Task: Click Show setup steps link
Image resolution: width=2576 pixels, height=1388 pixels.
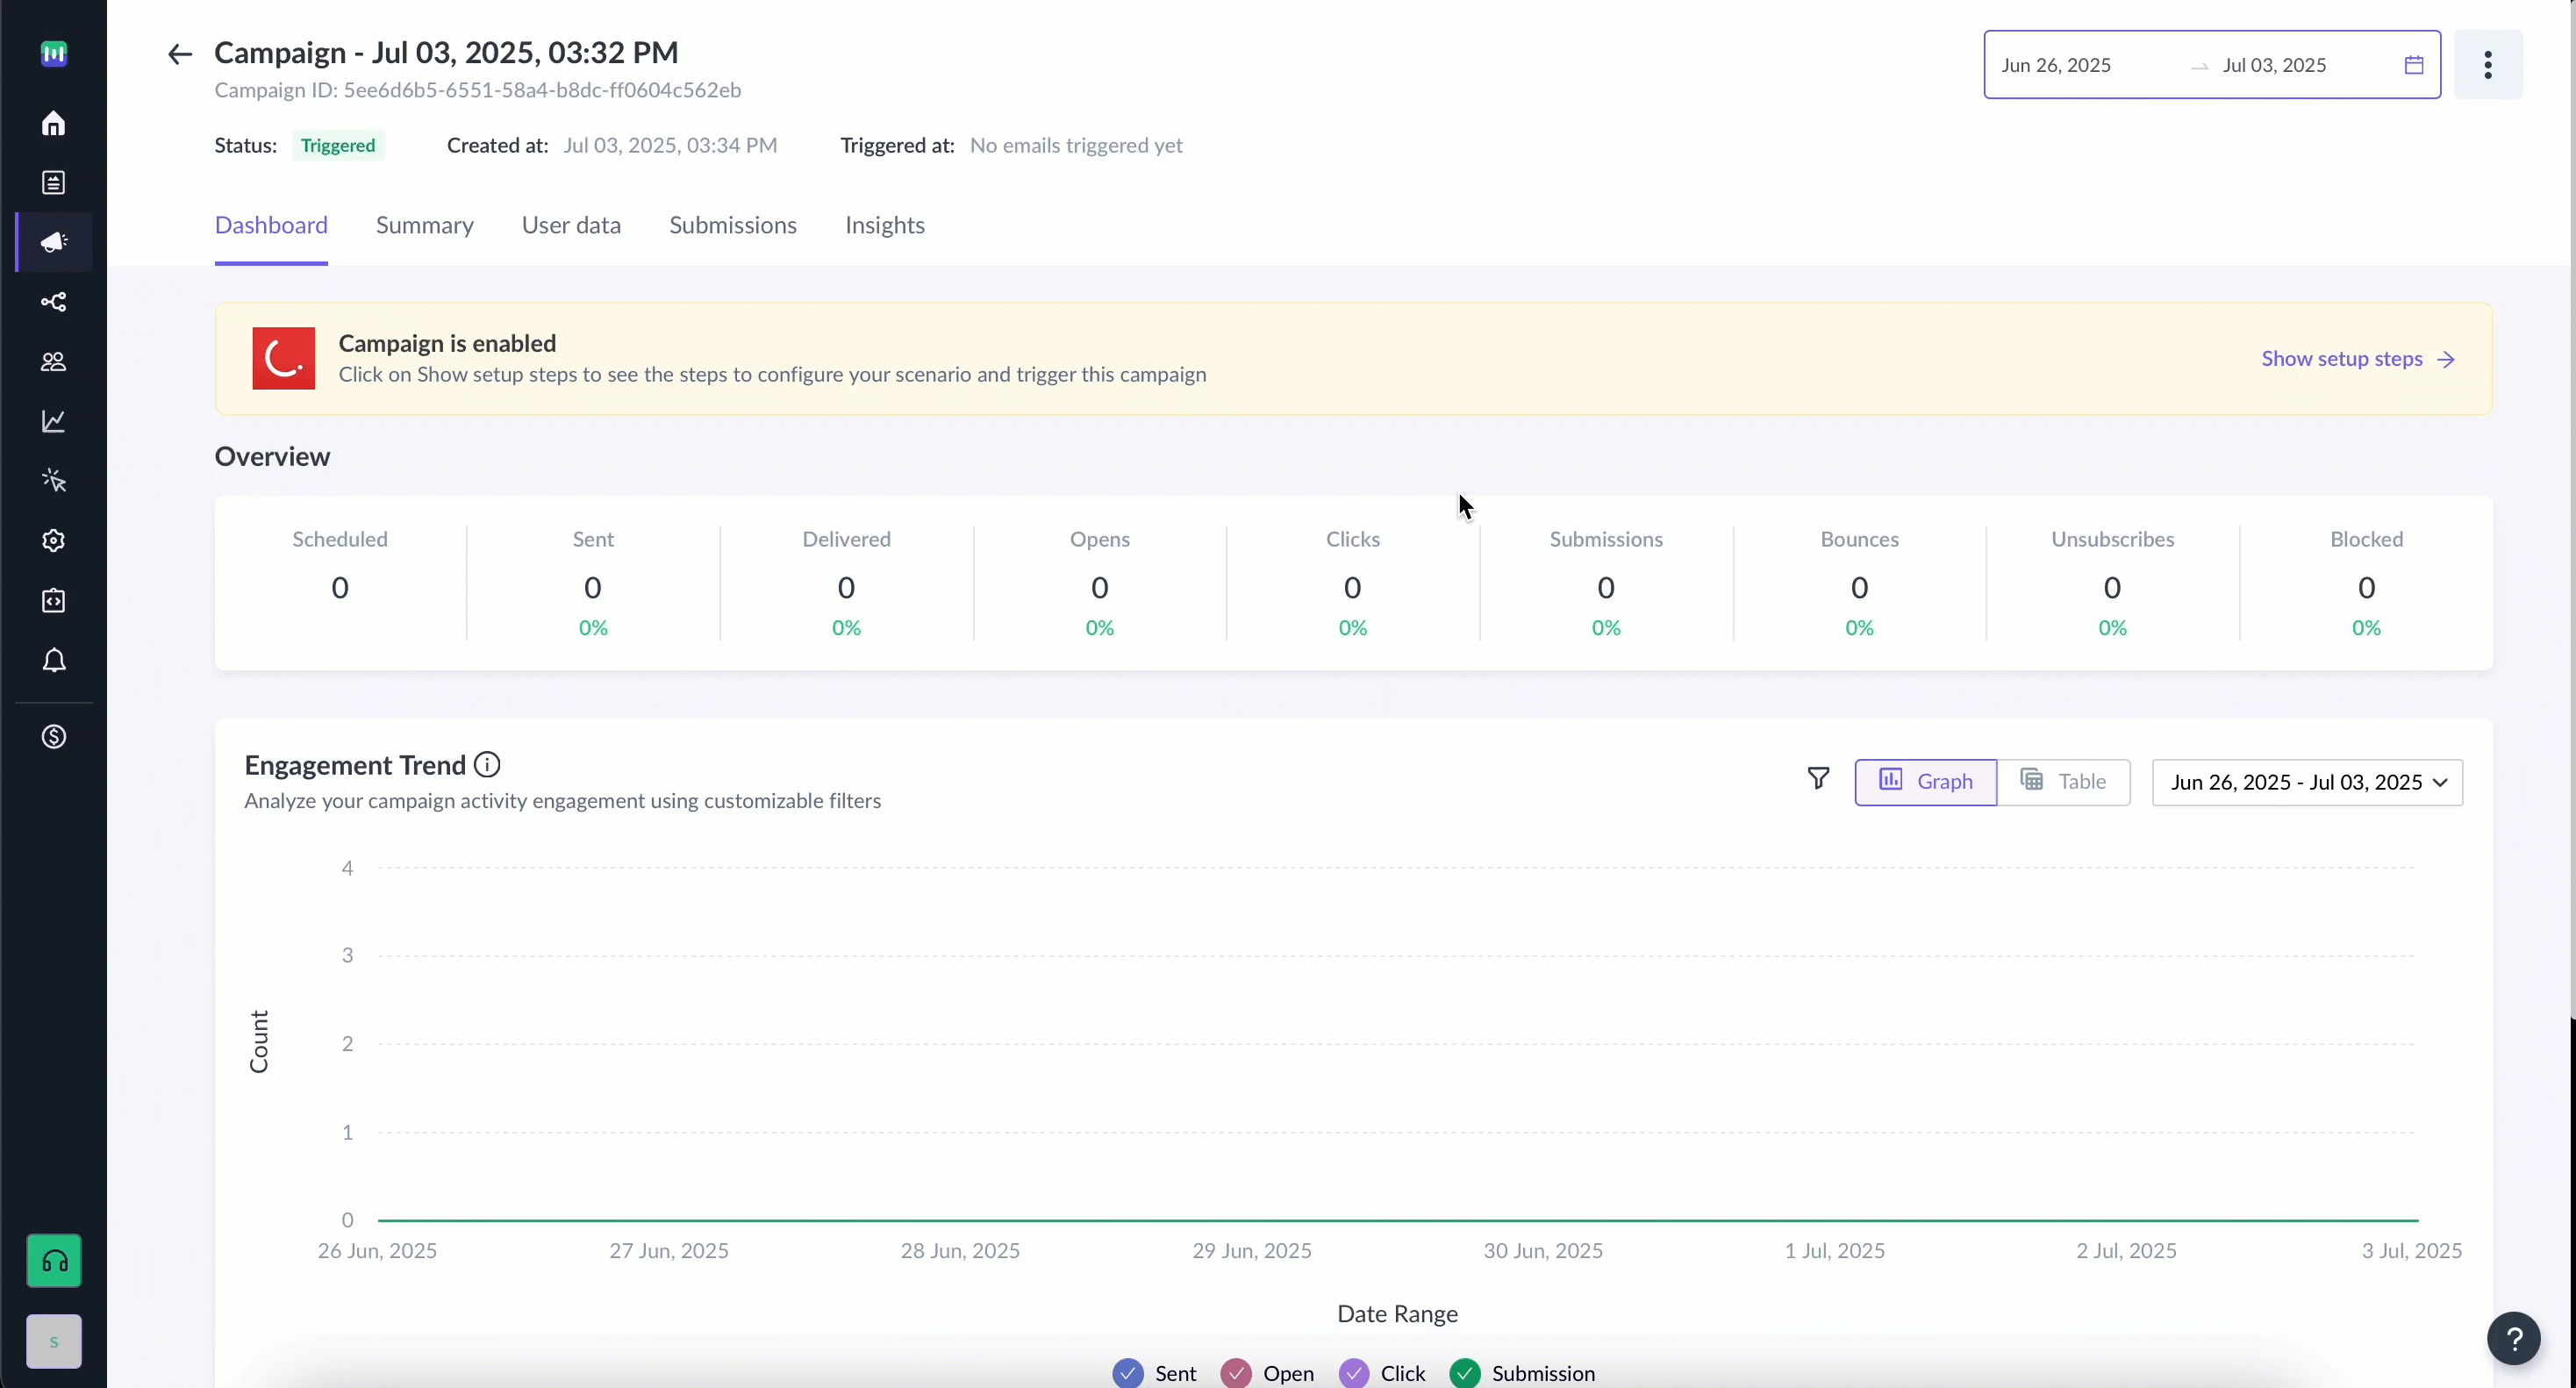Action: point(2343,358)
